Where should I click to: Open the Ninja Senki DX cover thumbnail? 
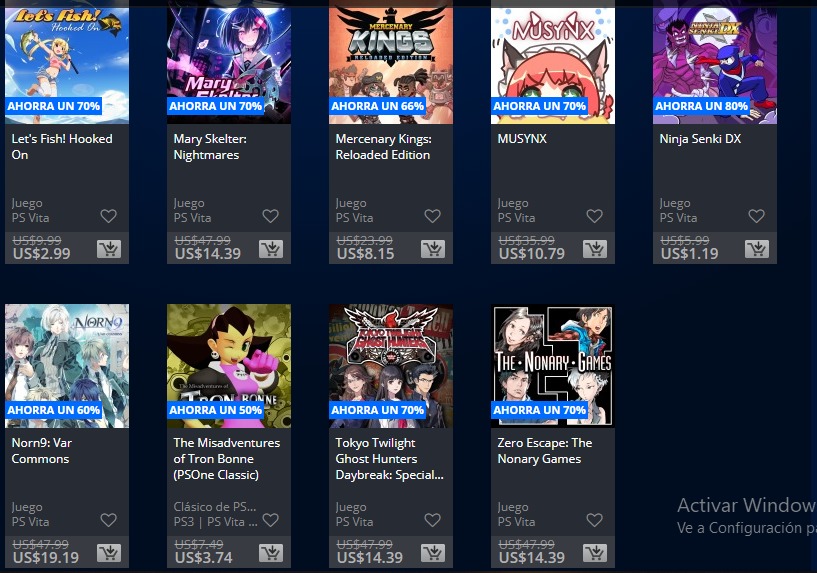[715, 63]
